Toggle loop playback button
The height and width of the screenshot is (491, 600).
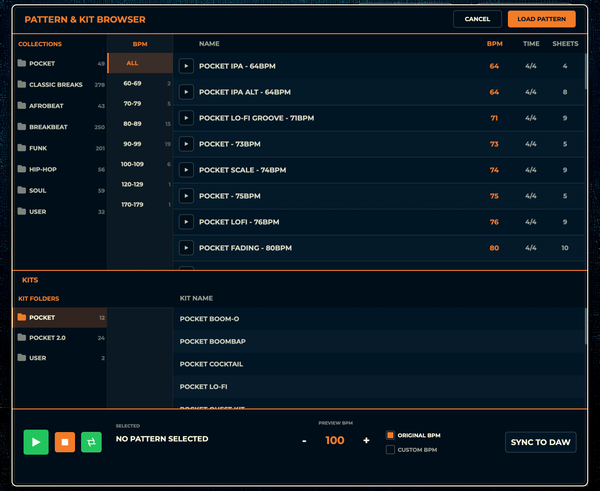coord(91,442)
